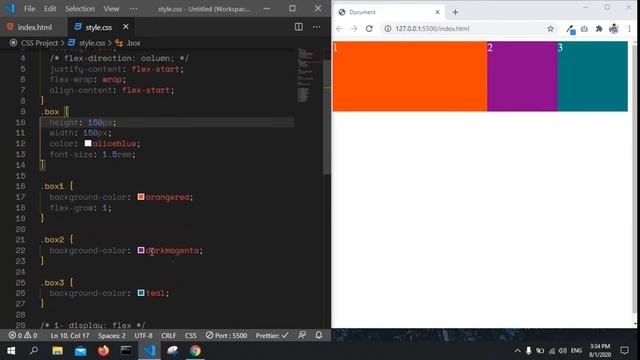Bookmark this page with the star icon
The height and width of the screenshot is (360, 640).
click(551, 29)
